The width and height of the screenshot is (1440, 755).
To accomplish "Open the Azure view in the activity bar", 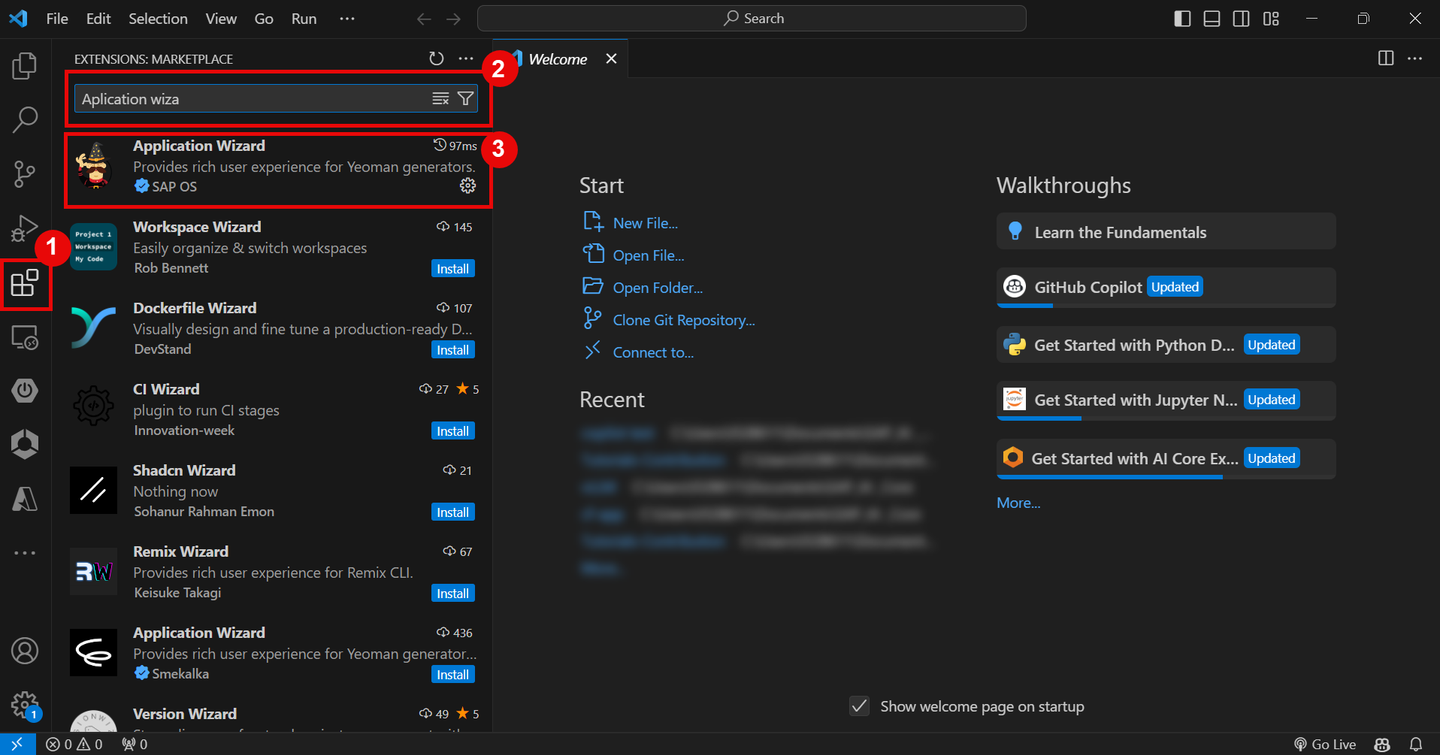I will pos(25,498).
